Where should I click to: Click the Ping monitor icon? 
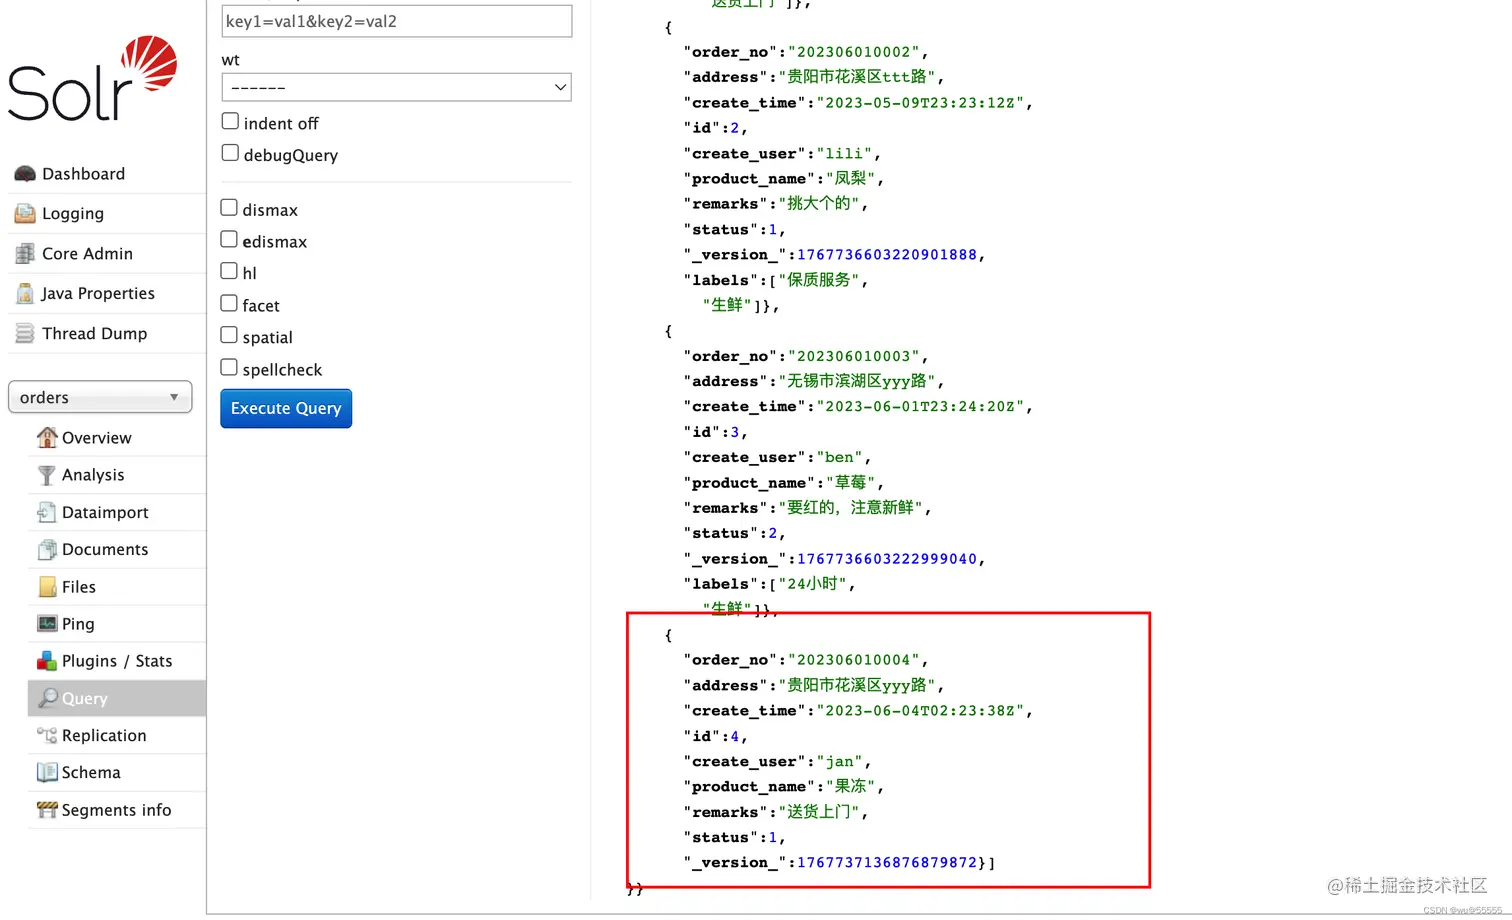click(47, 624)
